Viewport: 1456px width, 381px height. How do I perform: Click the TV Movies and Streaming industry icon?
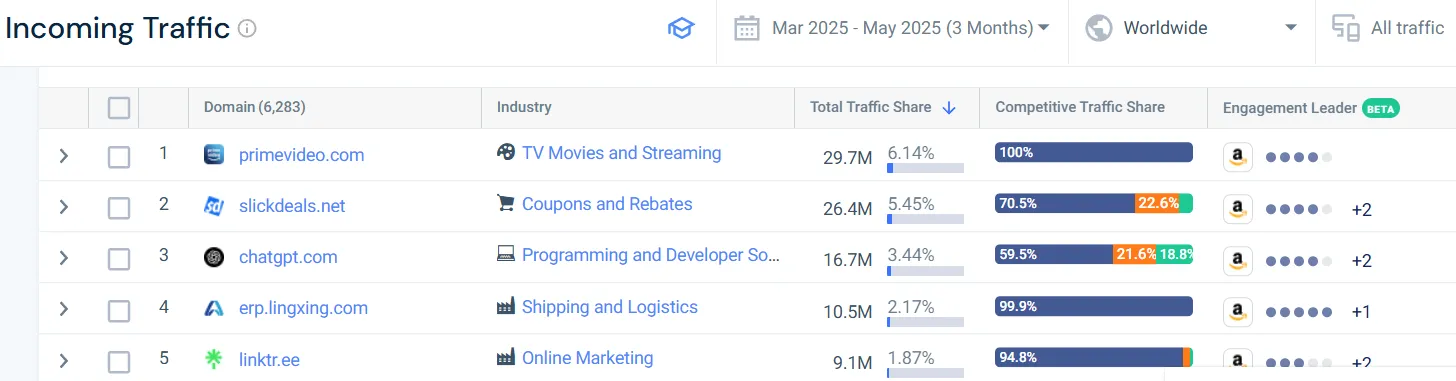click(506, 153)
